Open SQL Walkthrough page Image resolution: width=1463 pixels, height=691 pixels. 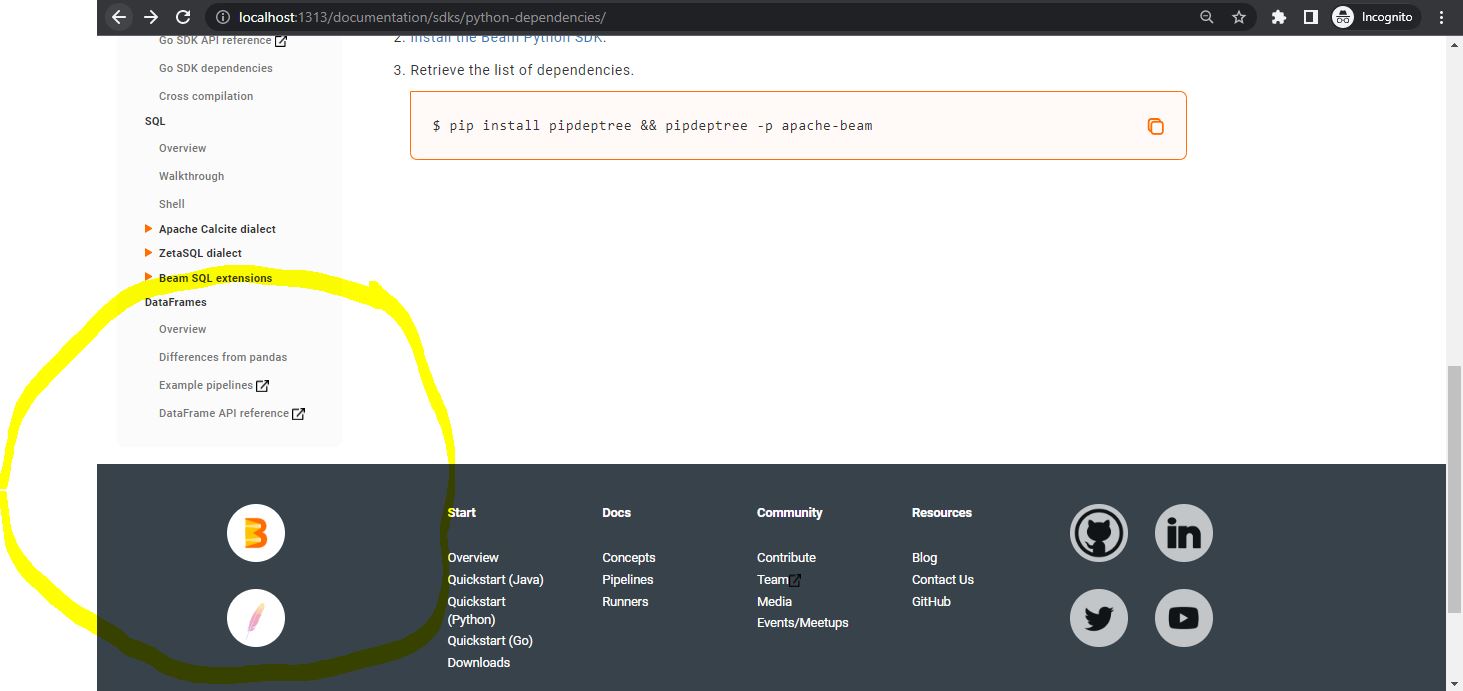click(x=192, y=176)
